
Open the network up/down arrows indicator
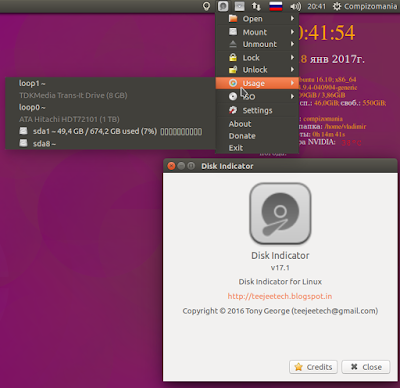(x=256, y=6)
